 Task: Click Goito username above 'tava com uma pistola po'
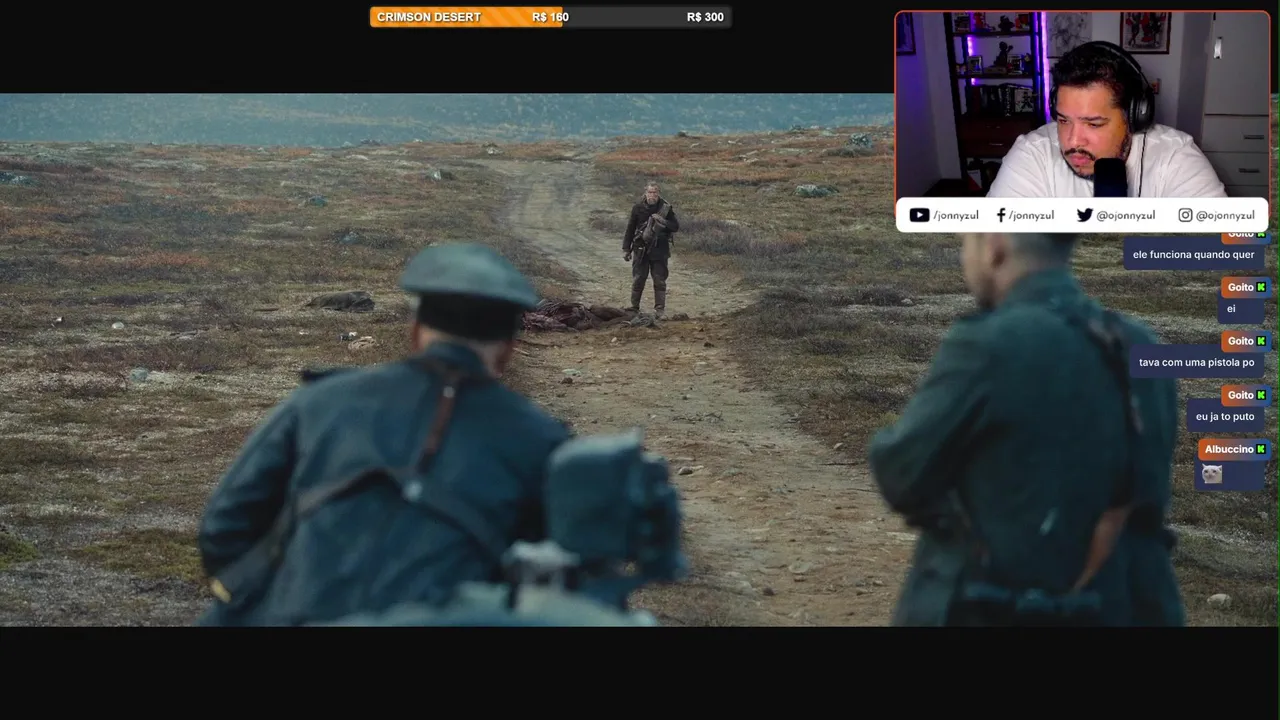[x=1240, y=341]
